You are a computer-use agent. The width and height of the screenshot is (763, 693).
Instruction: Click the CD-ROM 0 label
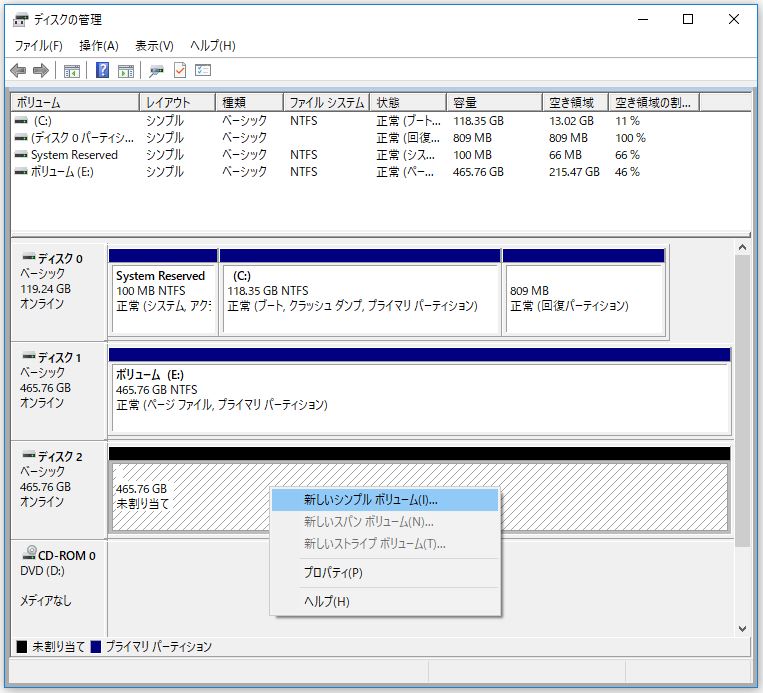click(67, 556)
